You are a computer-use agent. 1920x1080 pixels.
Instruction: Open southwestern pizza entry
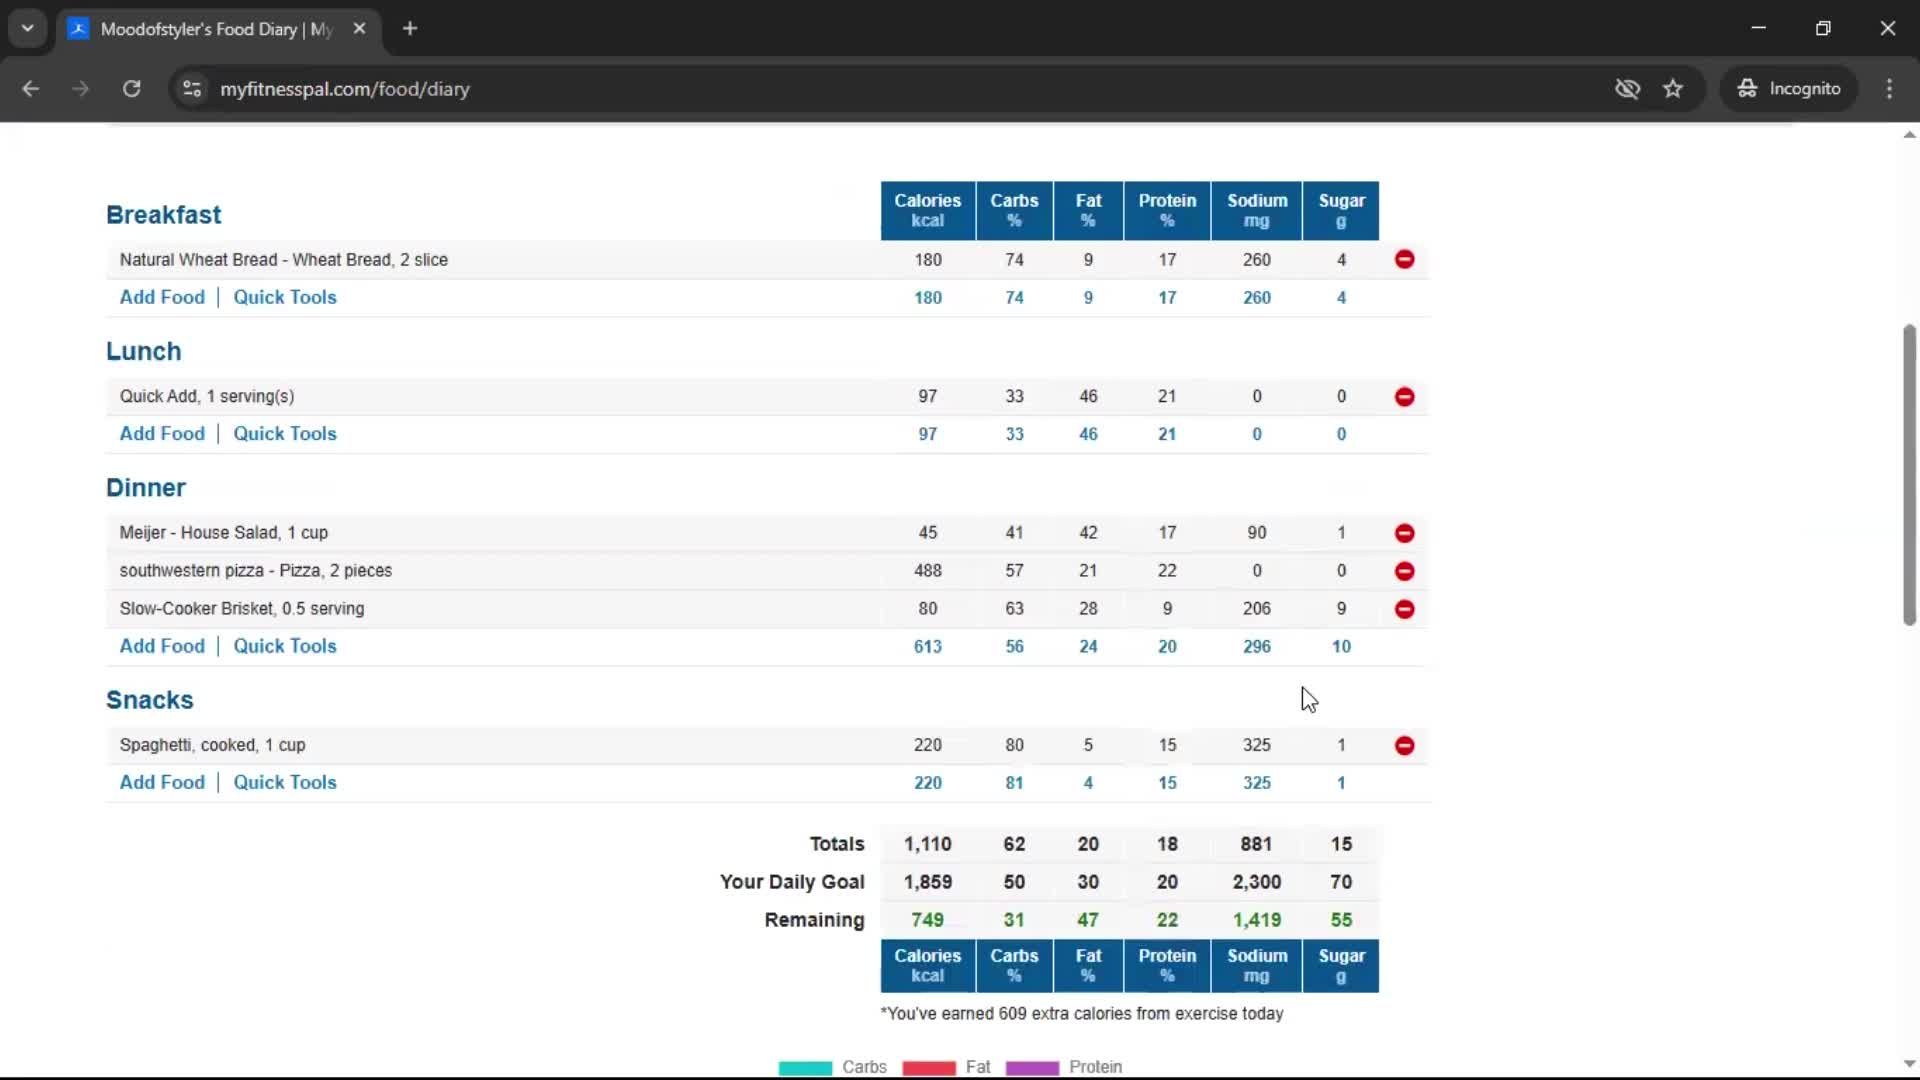255,571
